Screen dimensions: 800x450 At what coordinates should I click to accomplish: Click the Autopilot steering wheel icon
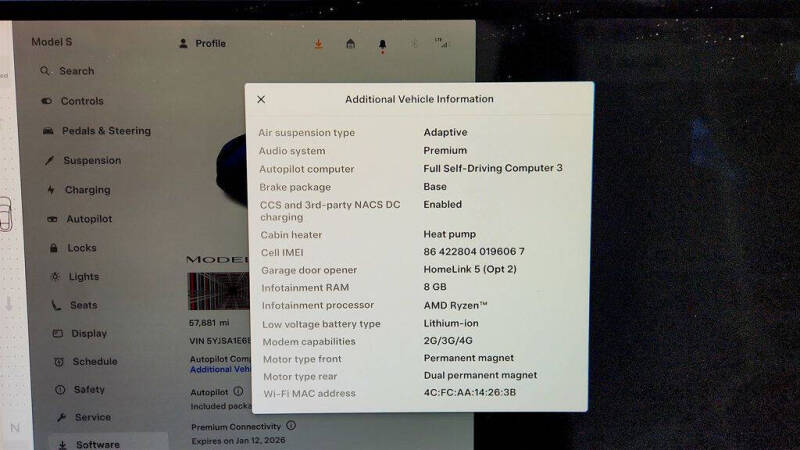(52, 219)
